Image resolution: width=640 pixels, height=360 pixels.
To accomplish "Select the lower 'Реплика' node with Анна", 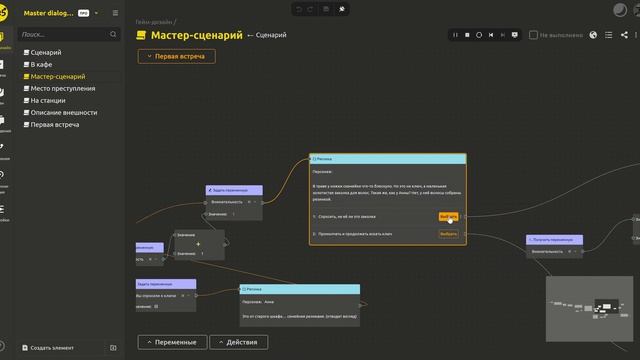I will click(x=300, y=305).
